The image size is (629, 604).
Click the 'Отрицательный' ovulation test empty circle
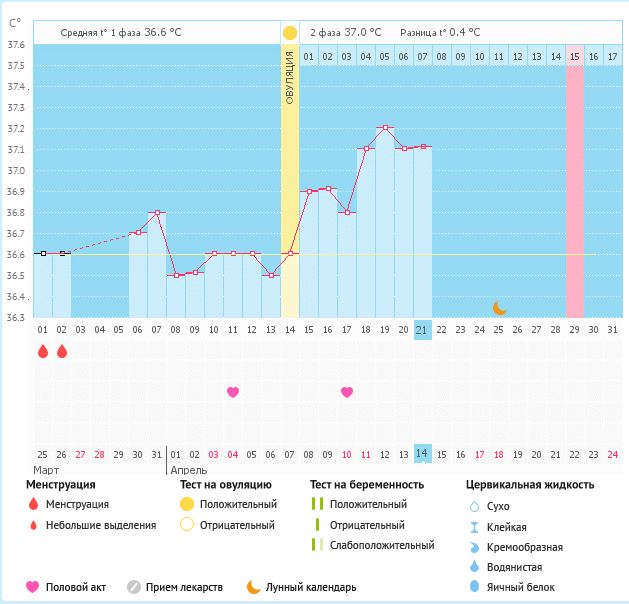(x=186, y=525)
